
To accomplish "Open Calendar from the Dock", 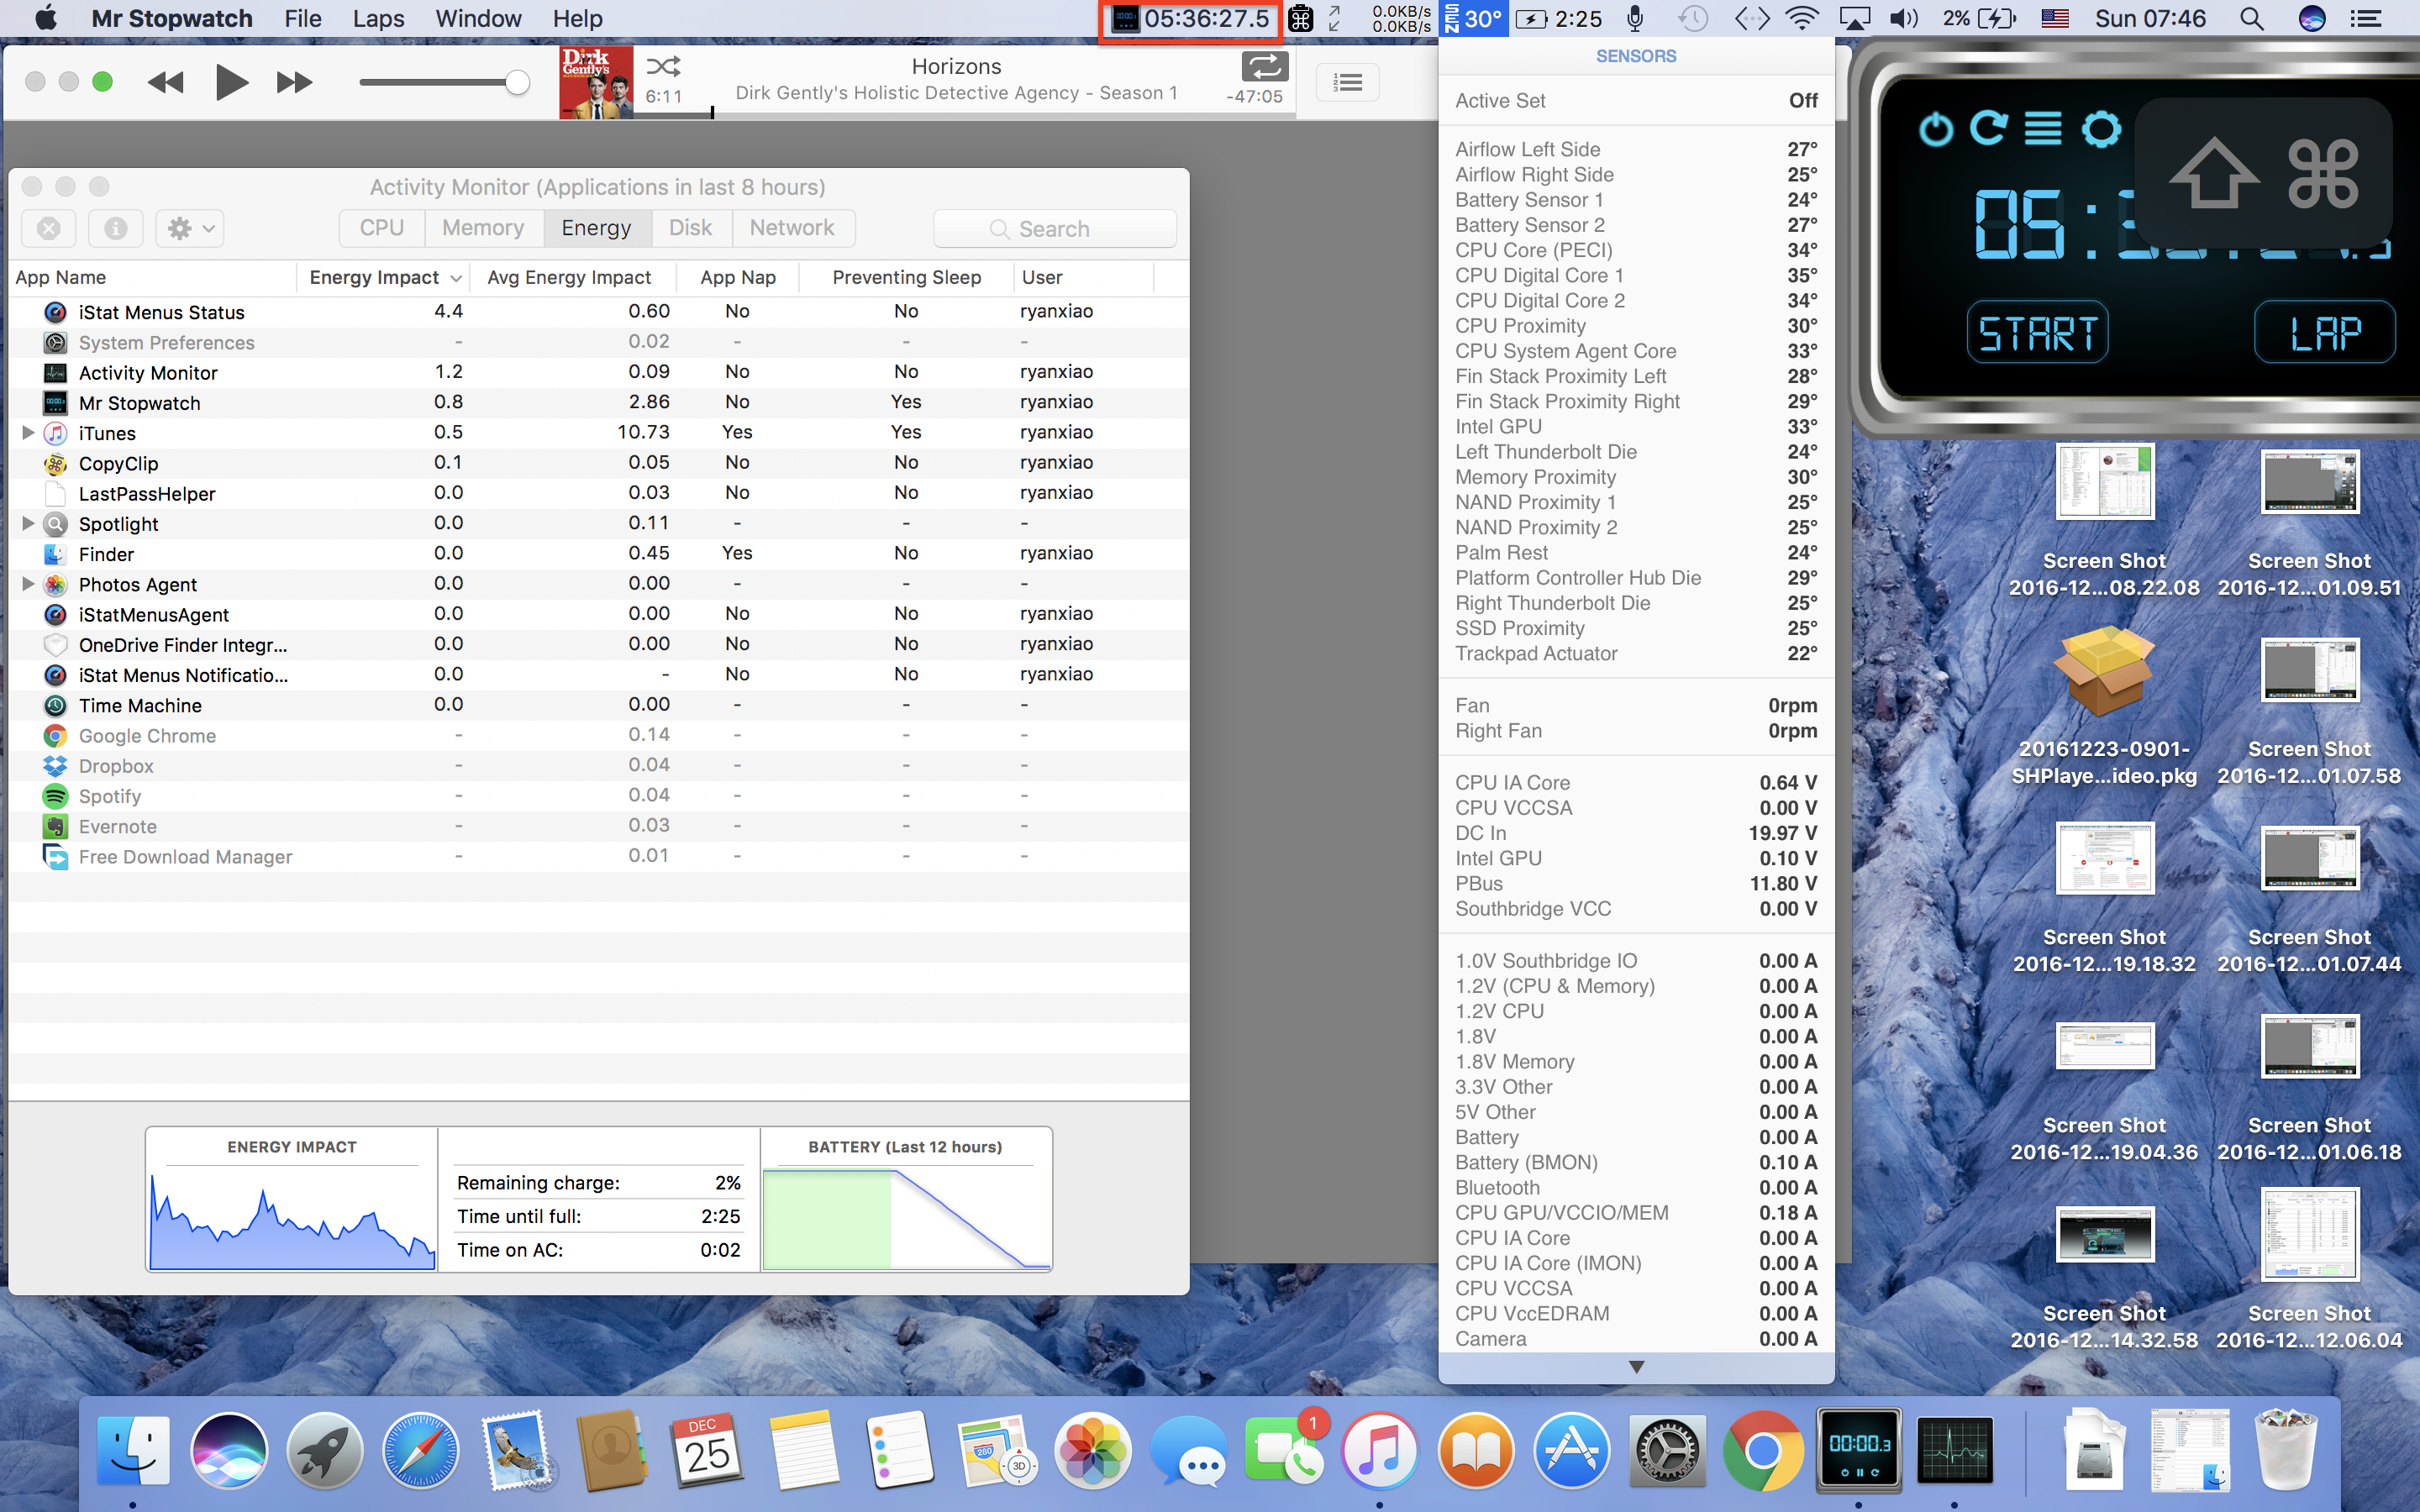I will (x=707, y=1450).
